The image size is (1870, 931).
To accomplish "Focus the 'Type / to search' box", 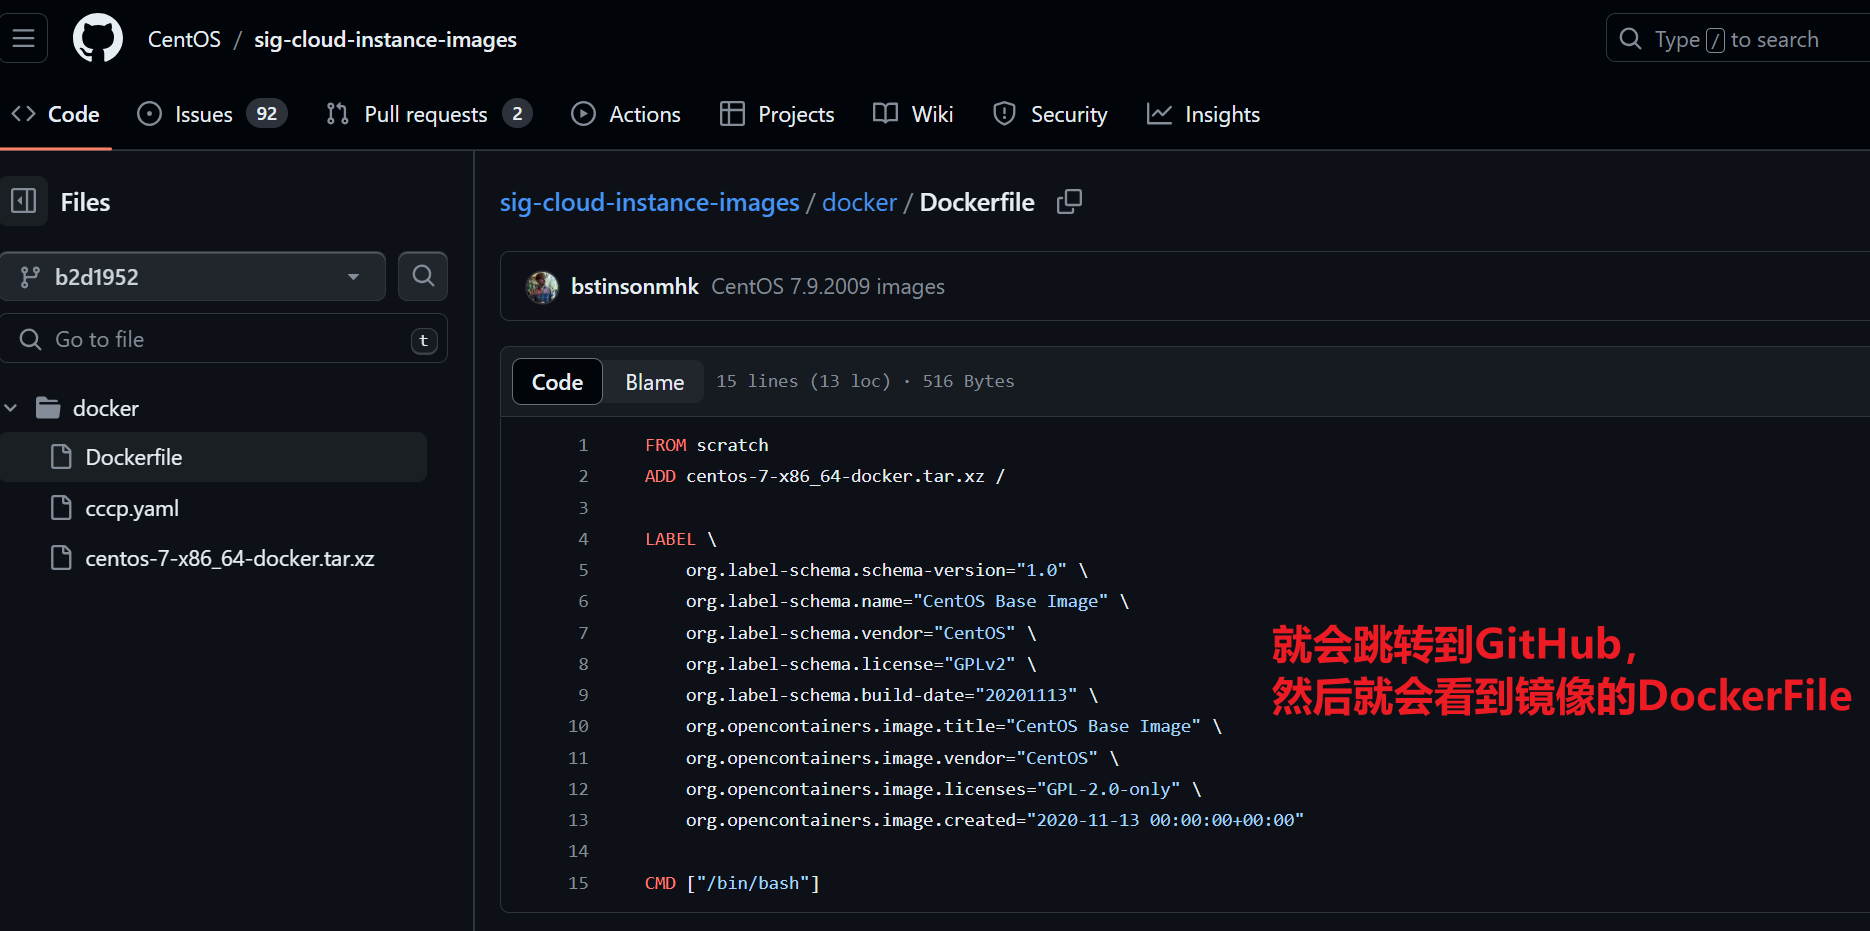I will [x=1738, y=38].
